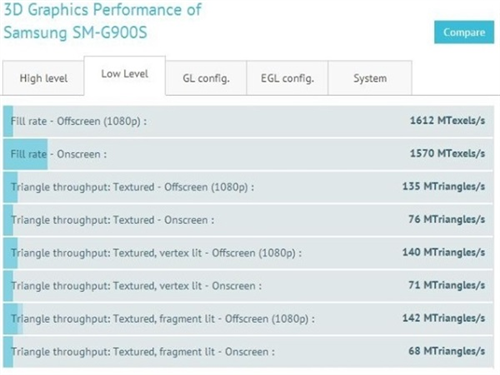Viewport: 500px width, 375px height.
Task: Click the Samsung SM-G900S heading
Action: pyautogui.click(x=75, y=33)
